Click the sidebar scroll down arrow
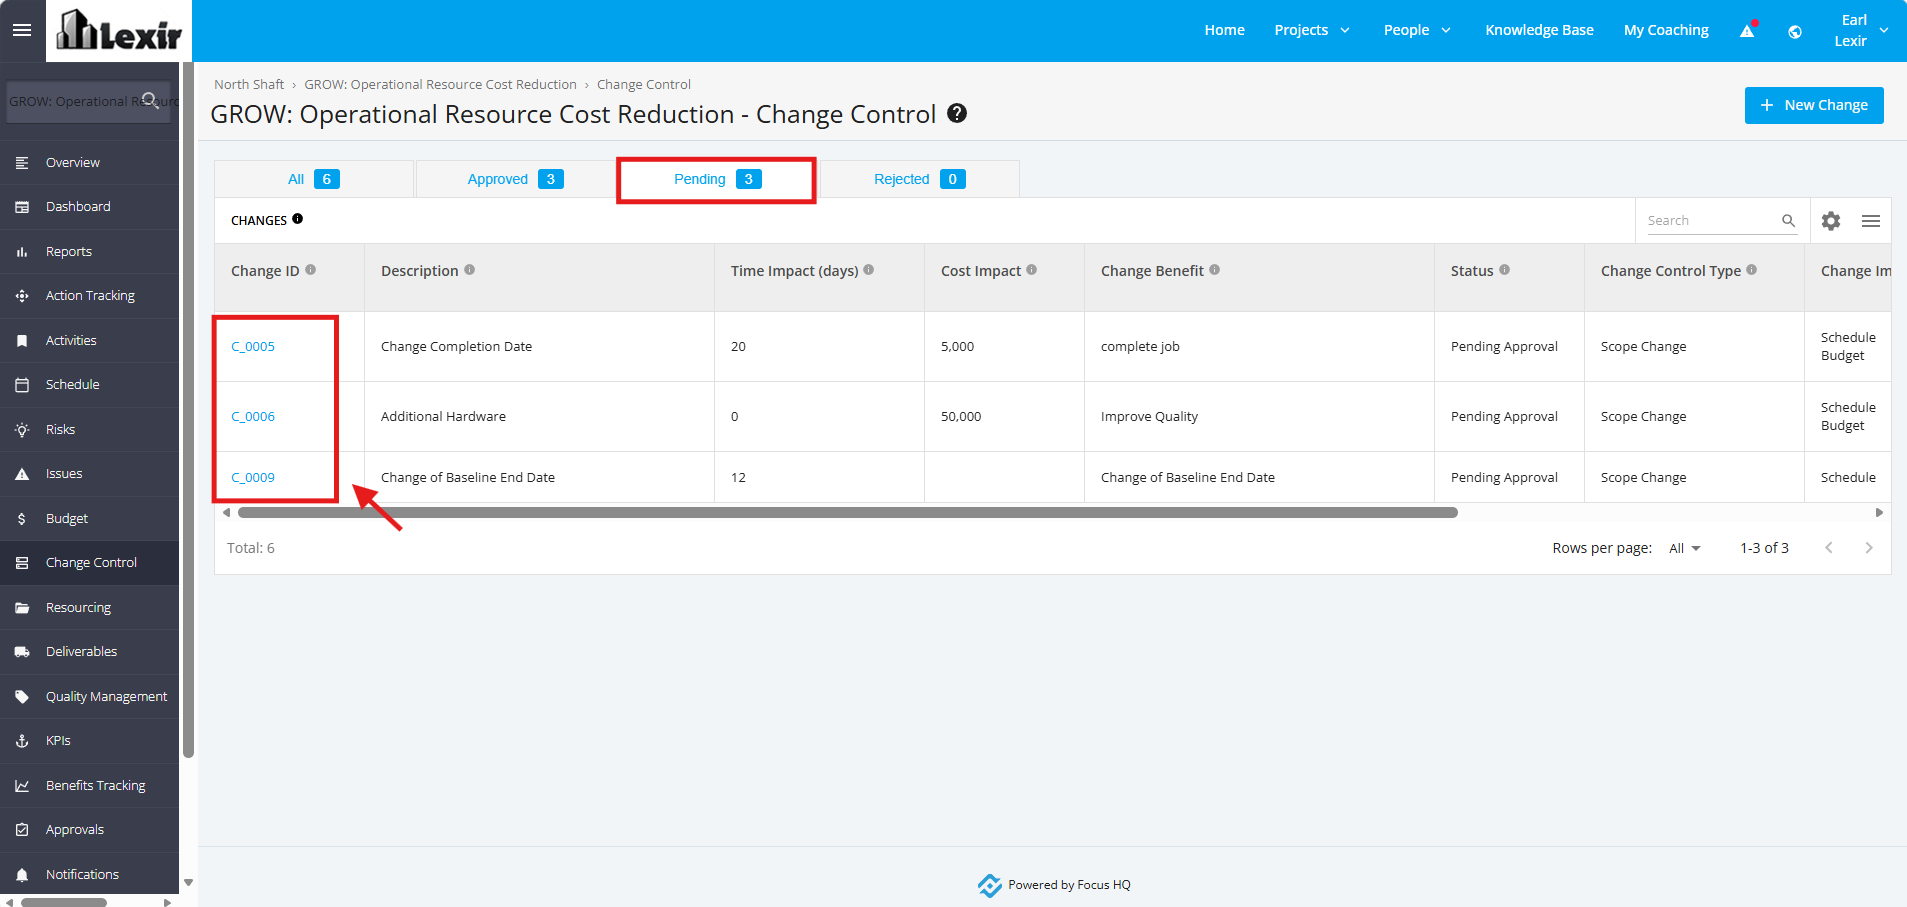 (x=188, y=883)
